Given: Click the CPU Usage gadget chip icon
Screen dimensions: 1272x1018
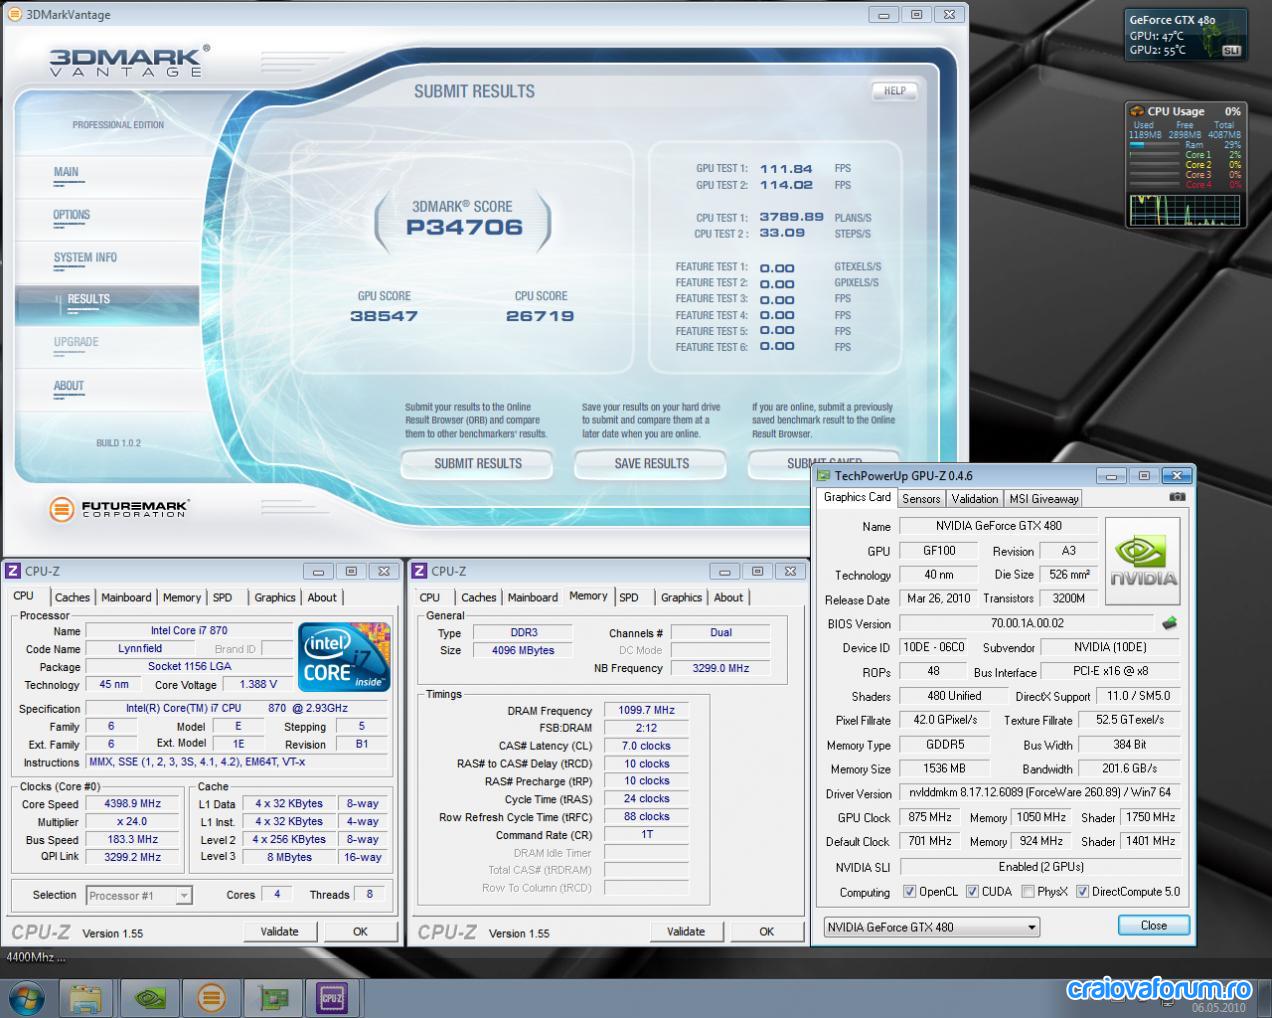Looking at the screenshot, I should pos(1136,111).
